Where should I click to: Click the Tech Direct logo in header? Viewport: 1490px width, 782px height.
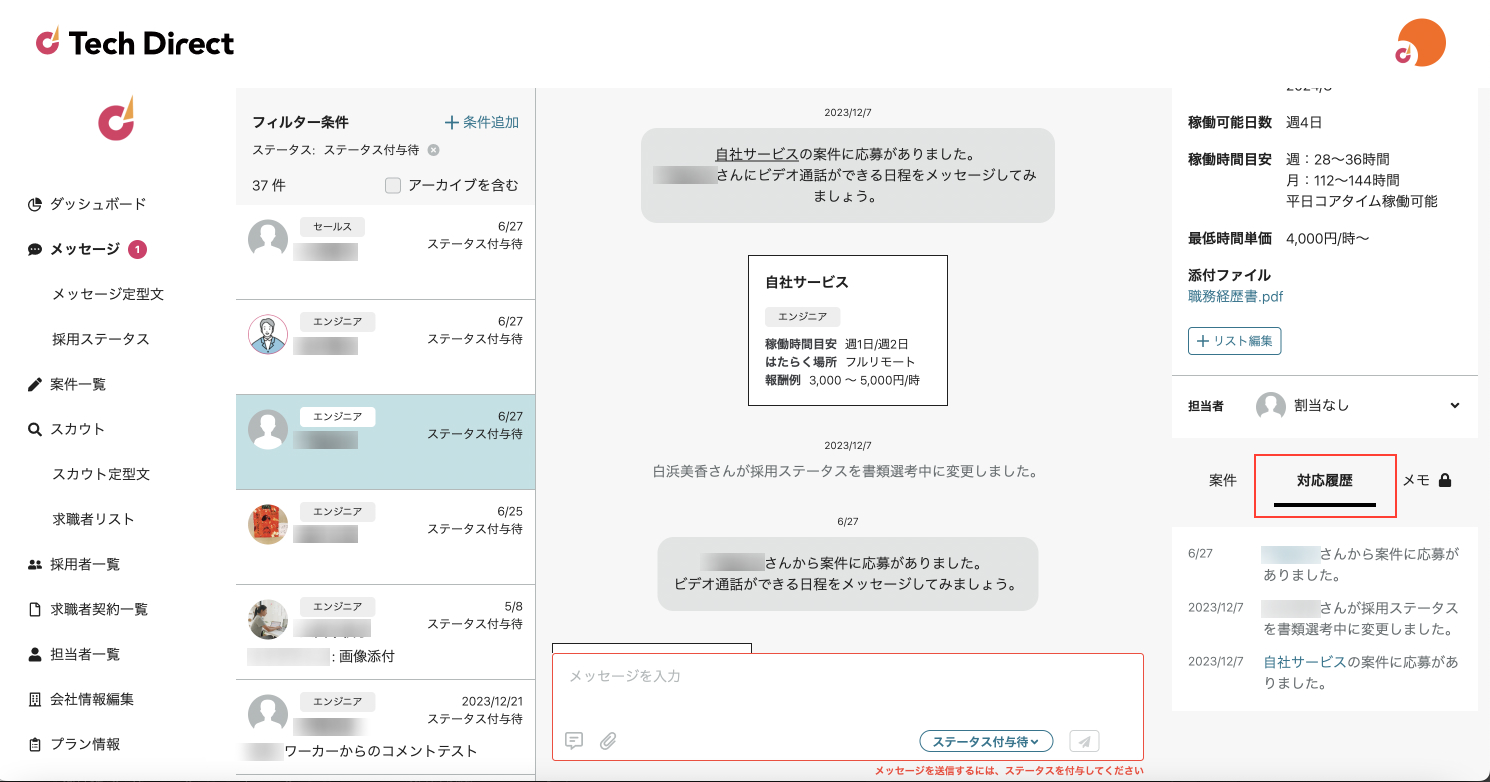point(135,43)
